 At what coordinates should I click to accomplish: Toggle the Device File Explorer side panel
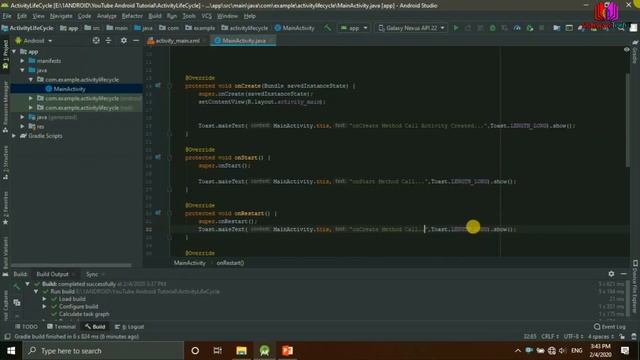[635, 287]
